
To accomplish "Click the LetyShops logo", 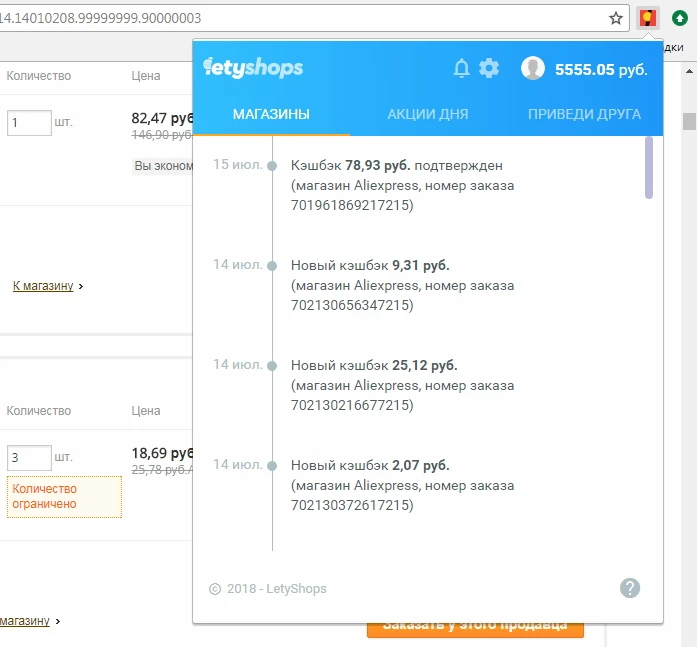I will coord(253,68).
